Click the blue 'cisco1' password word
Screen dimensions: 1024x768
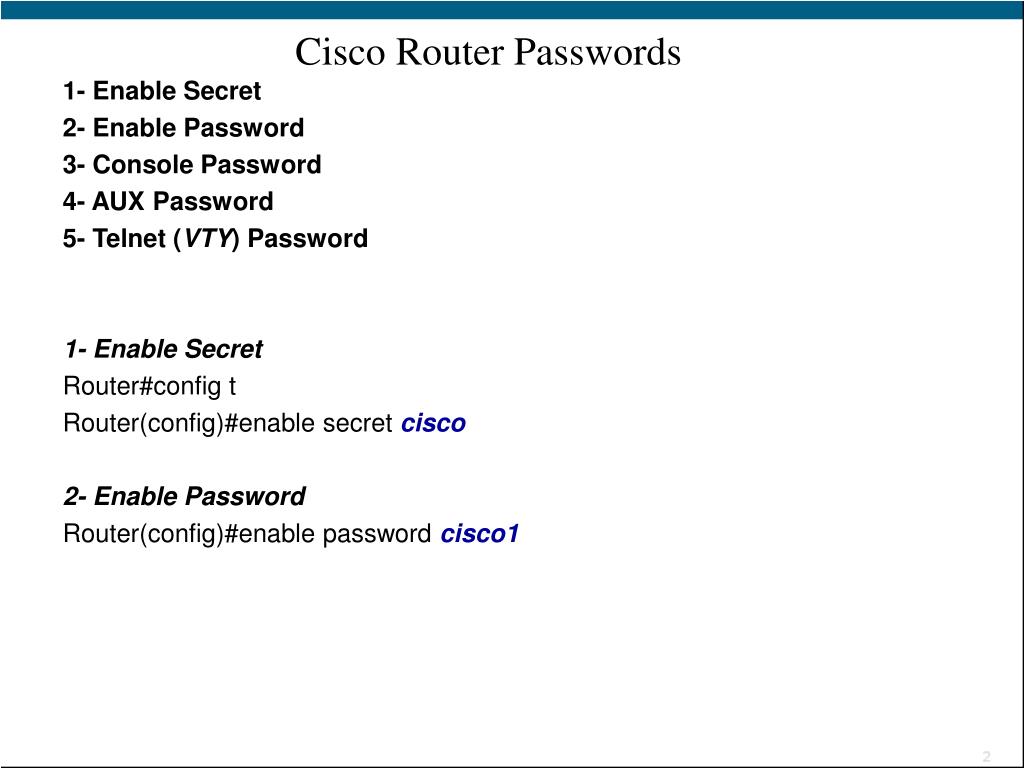[x=480, y=534]
